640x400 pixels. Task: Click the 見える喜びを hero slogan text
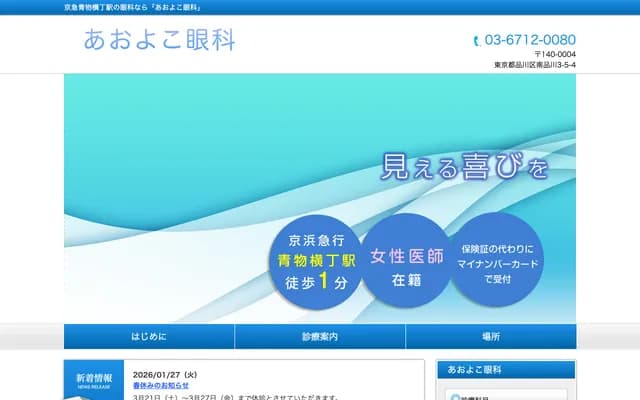465,166
